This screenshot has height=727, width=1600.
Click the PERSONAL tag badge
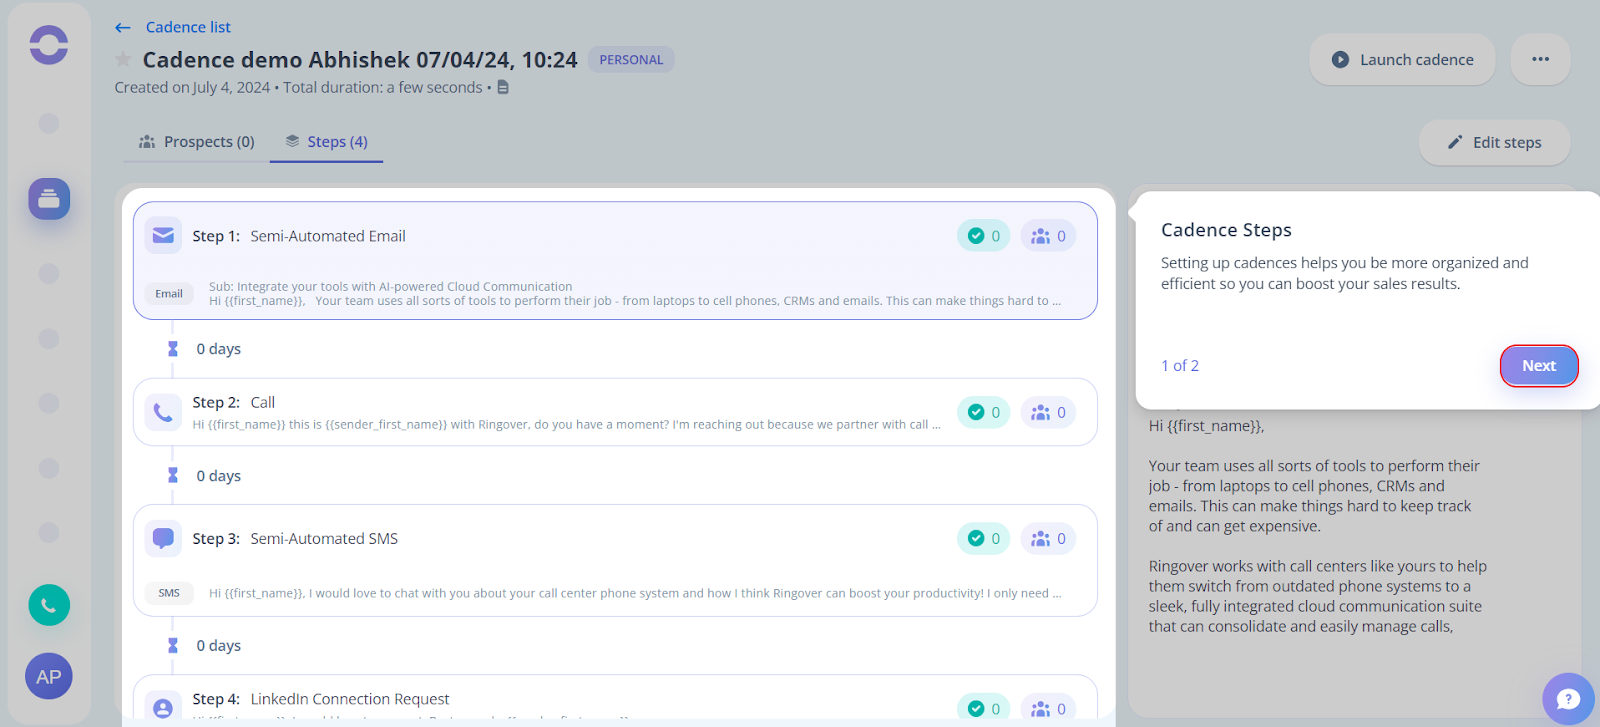631,60
